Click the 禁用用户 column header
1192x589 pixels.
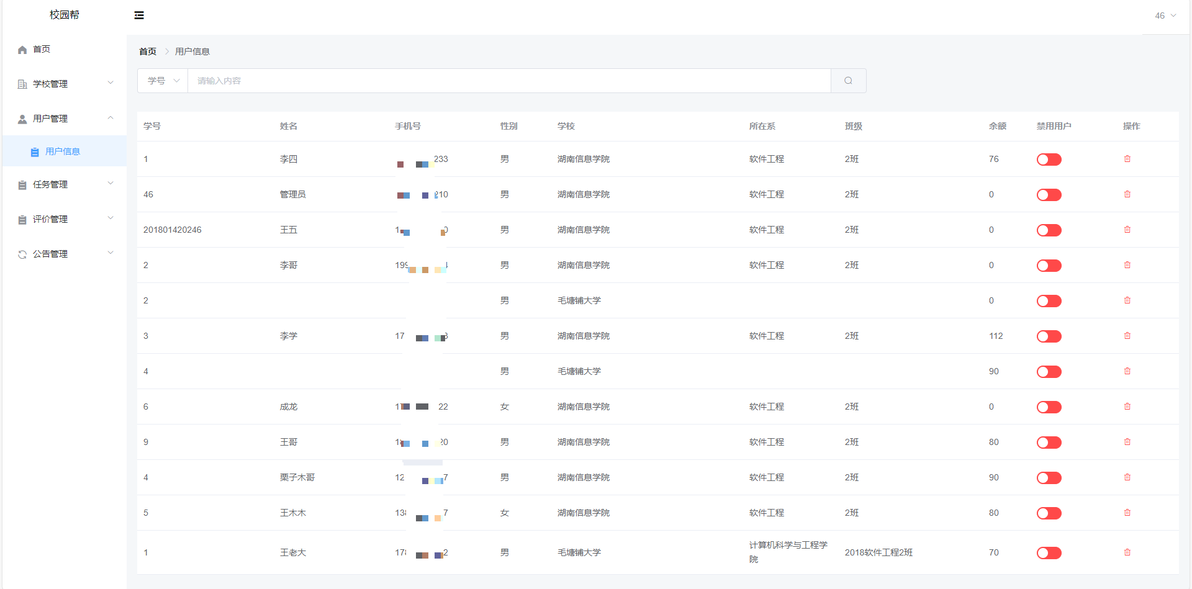[1054, 126]
